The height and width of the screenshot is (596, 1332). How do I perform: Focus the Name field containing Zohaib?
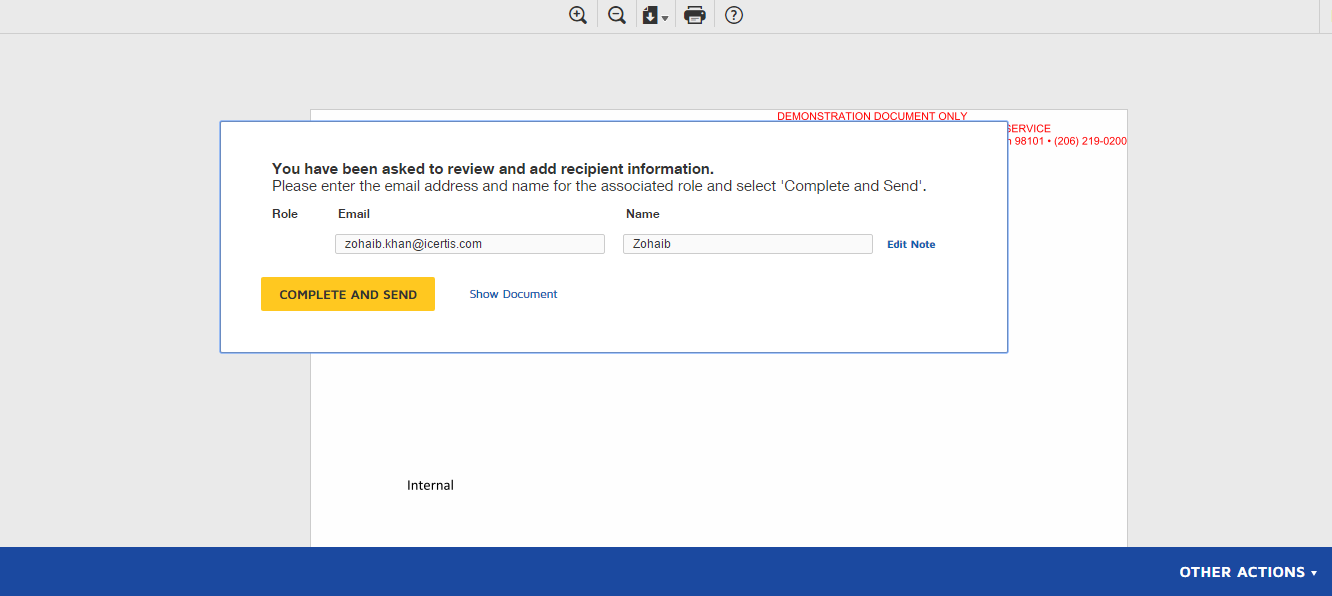click(748, 244)
